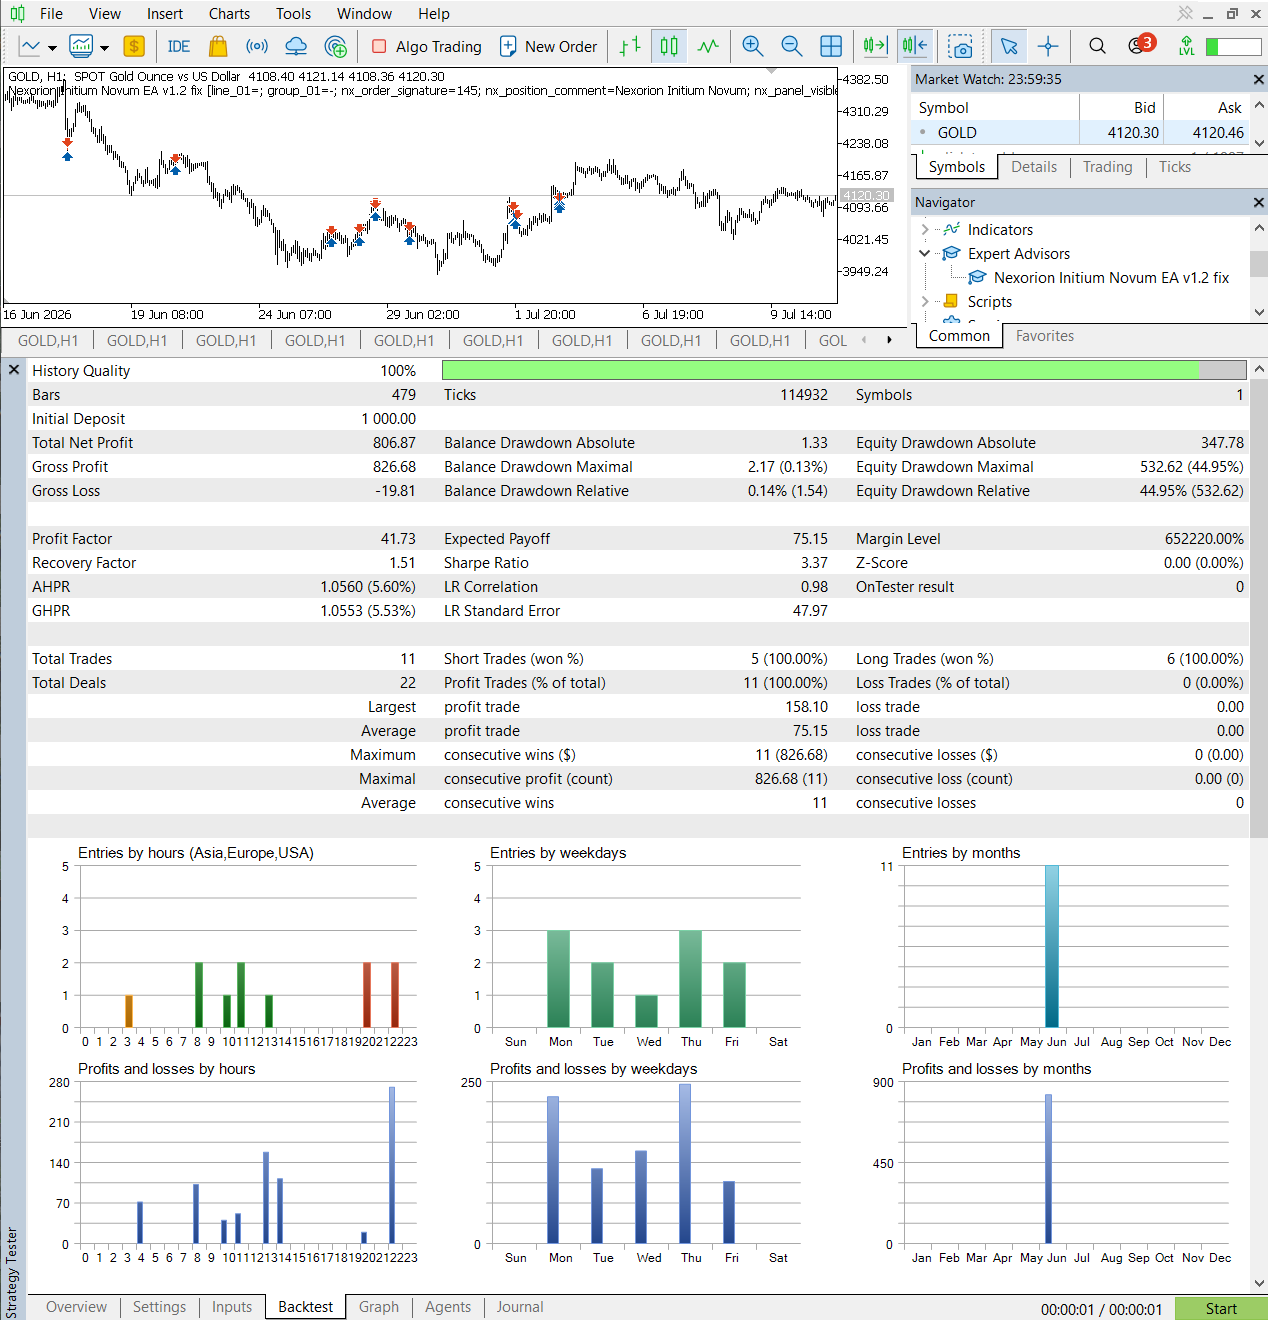Select the GOLD row in Market Watch

point(1081,132)
